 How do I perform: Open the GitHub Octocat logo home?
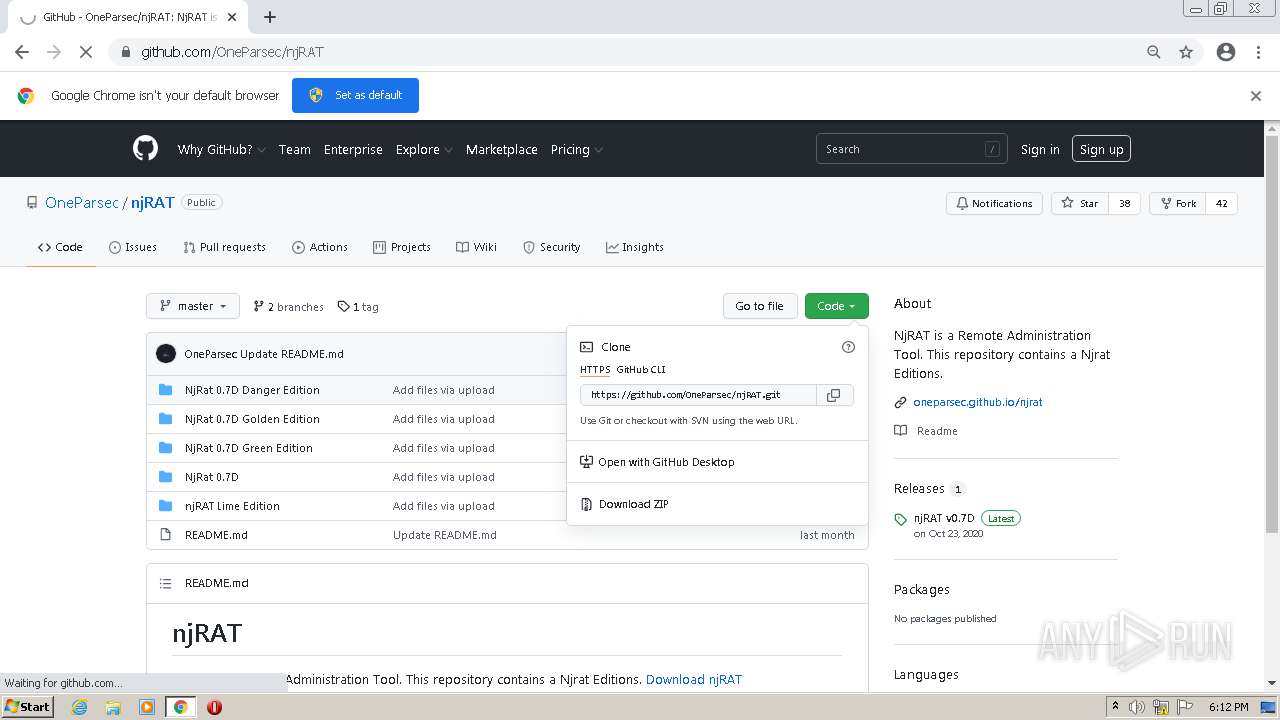tap(146, 149)
